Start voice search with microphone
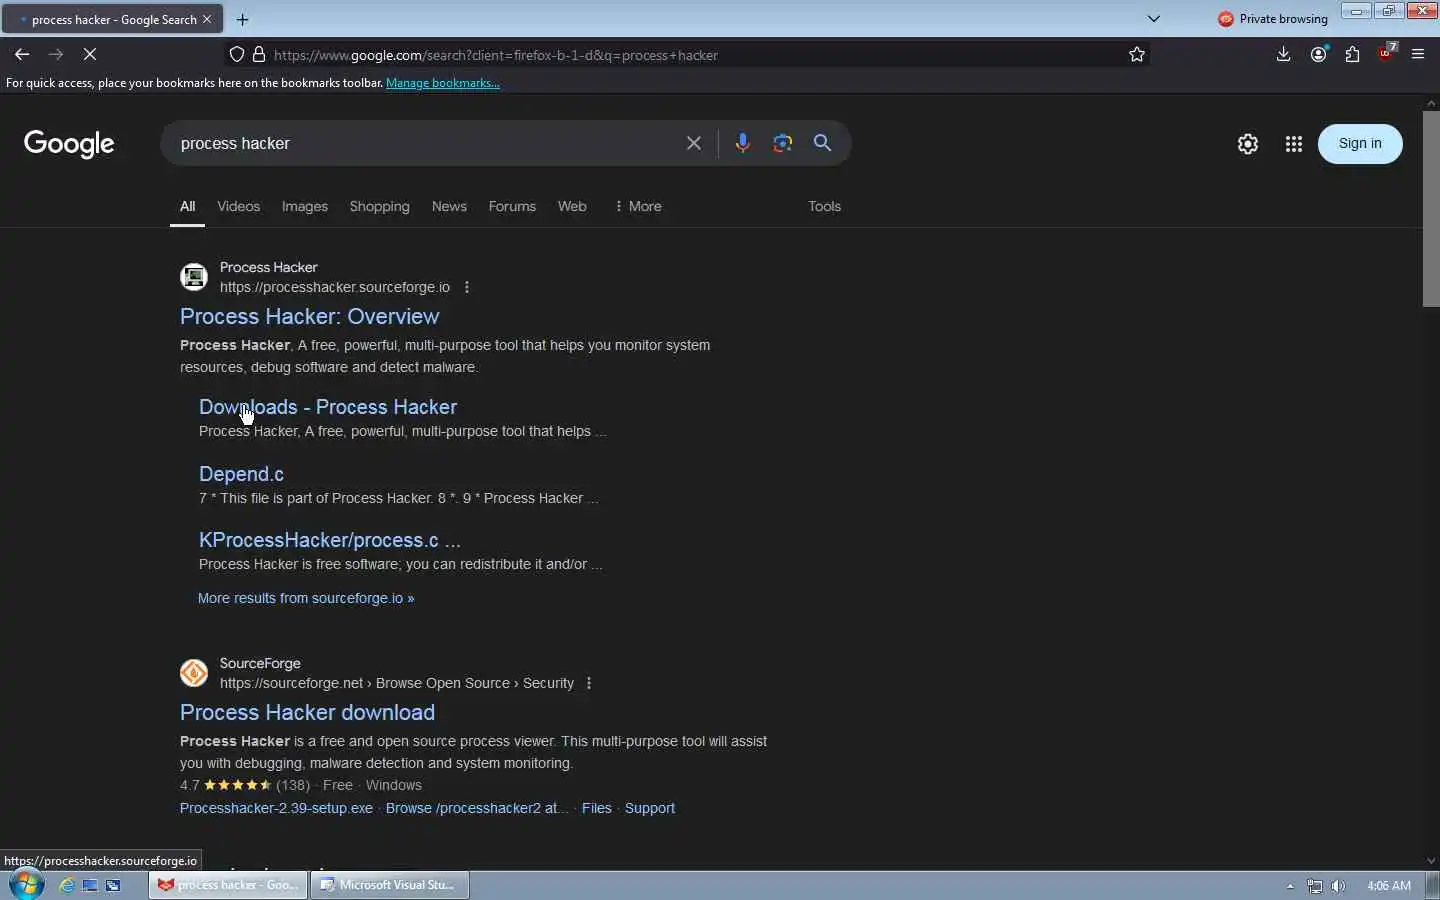This screenshot has width=1440, height=900. pos(742,143)
